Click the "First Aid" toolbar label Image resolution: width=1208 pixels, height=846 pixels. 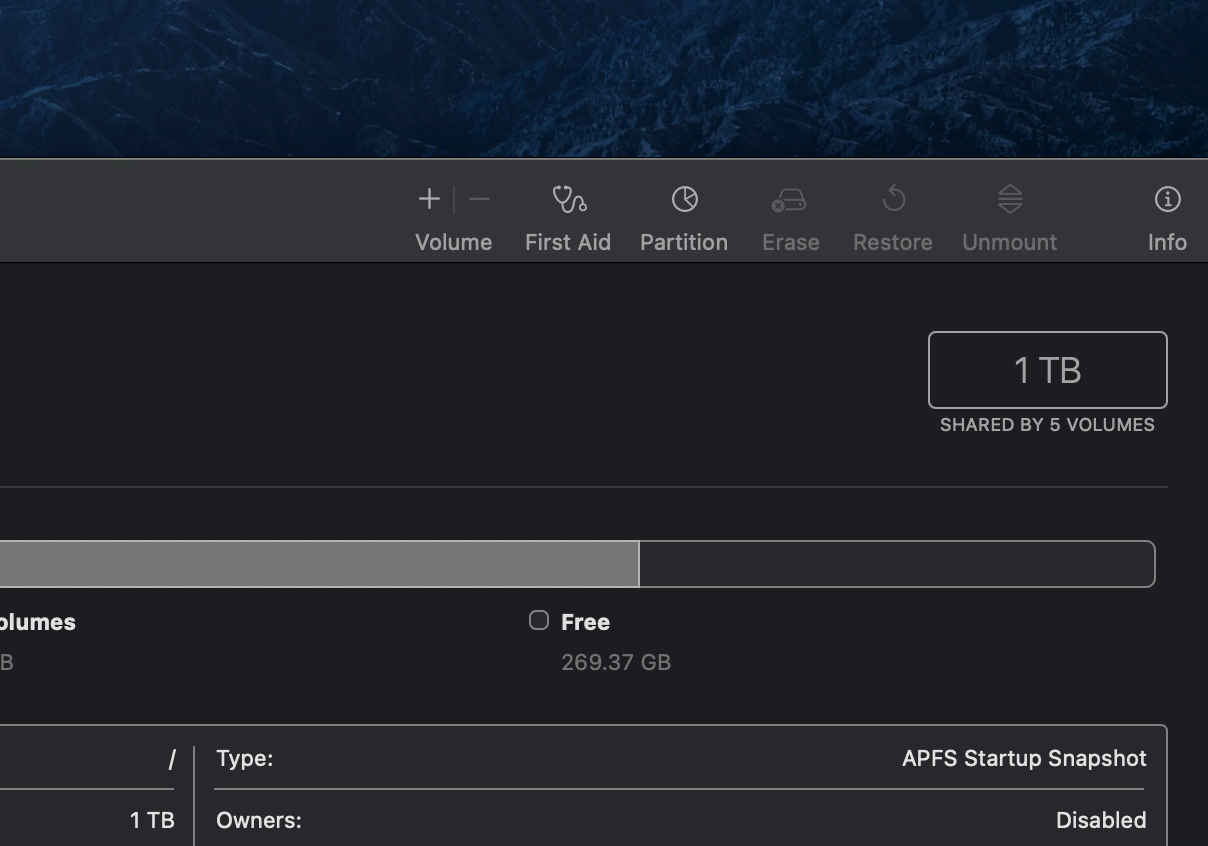(x=567, y=243)
